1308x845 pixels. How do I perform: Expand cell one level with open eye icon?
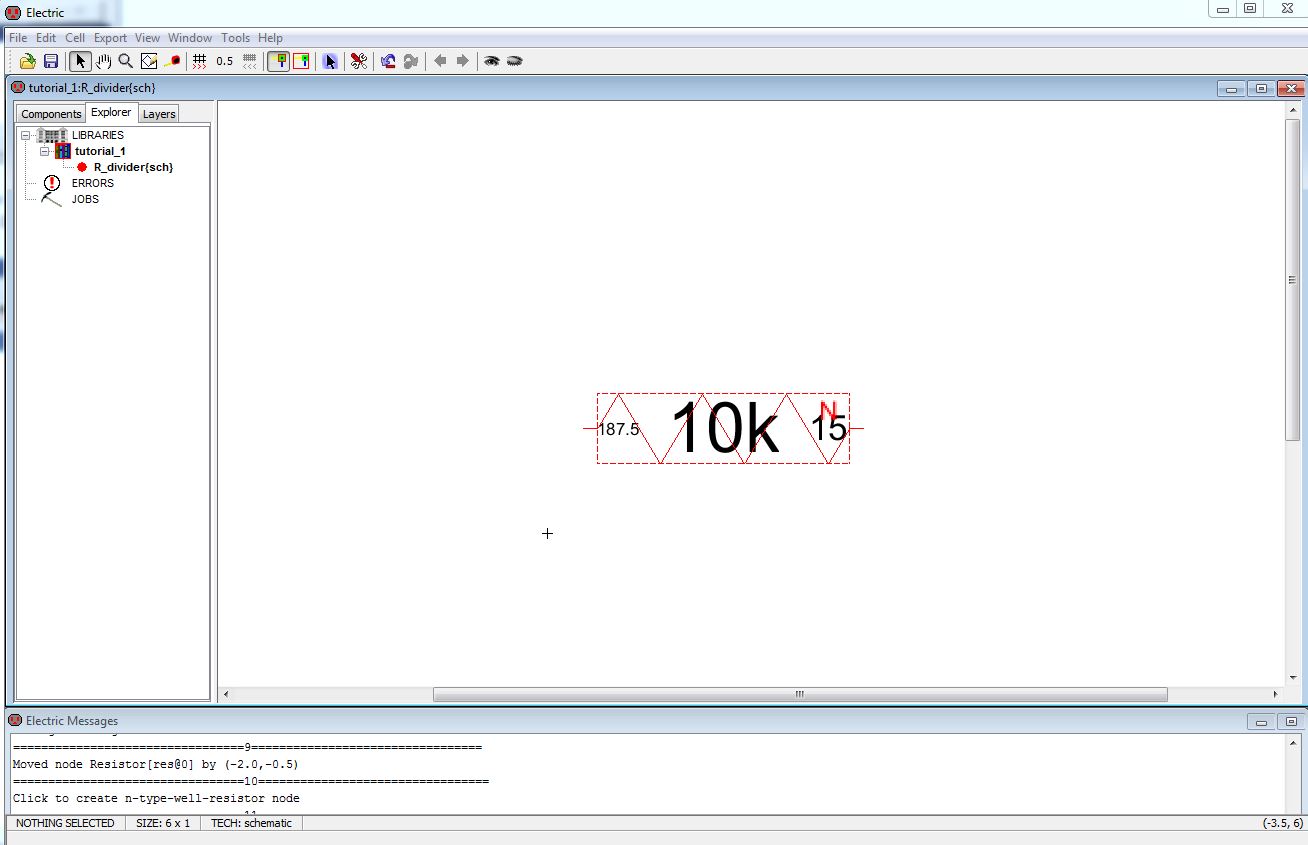click(491, 61)
